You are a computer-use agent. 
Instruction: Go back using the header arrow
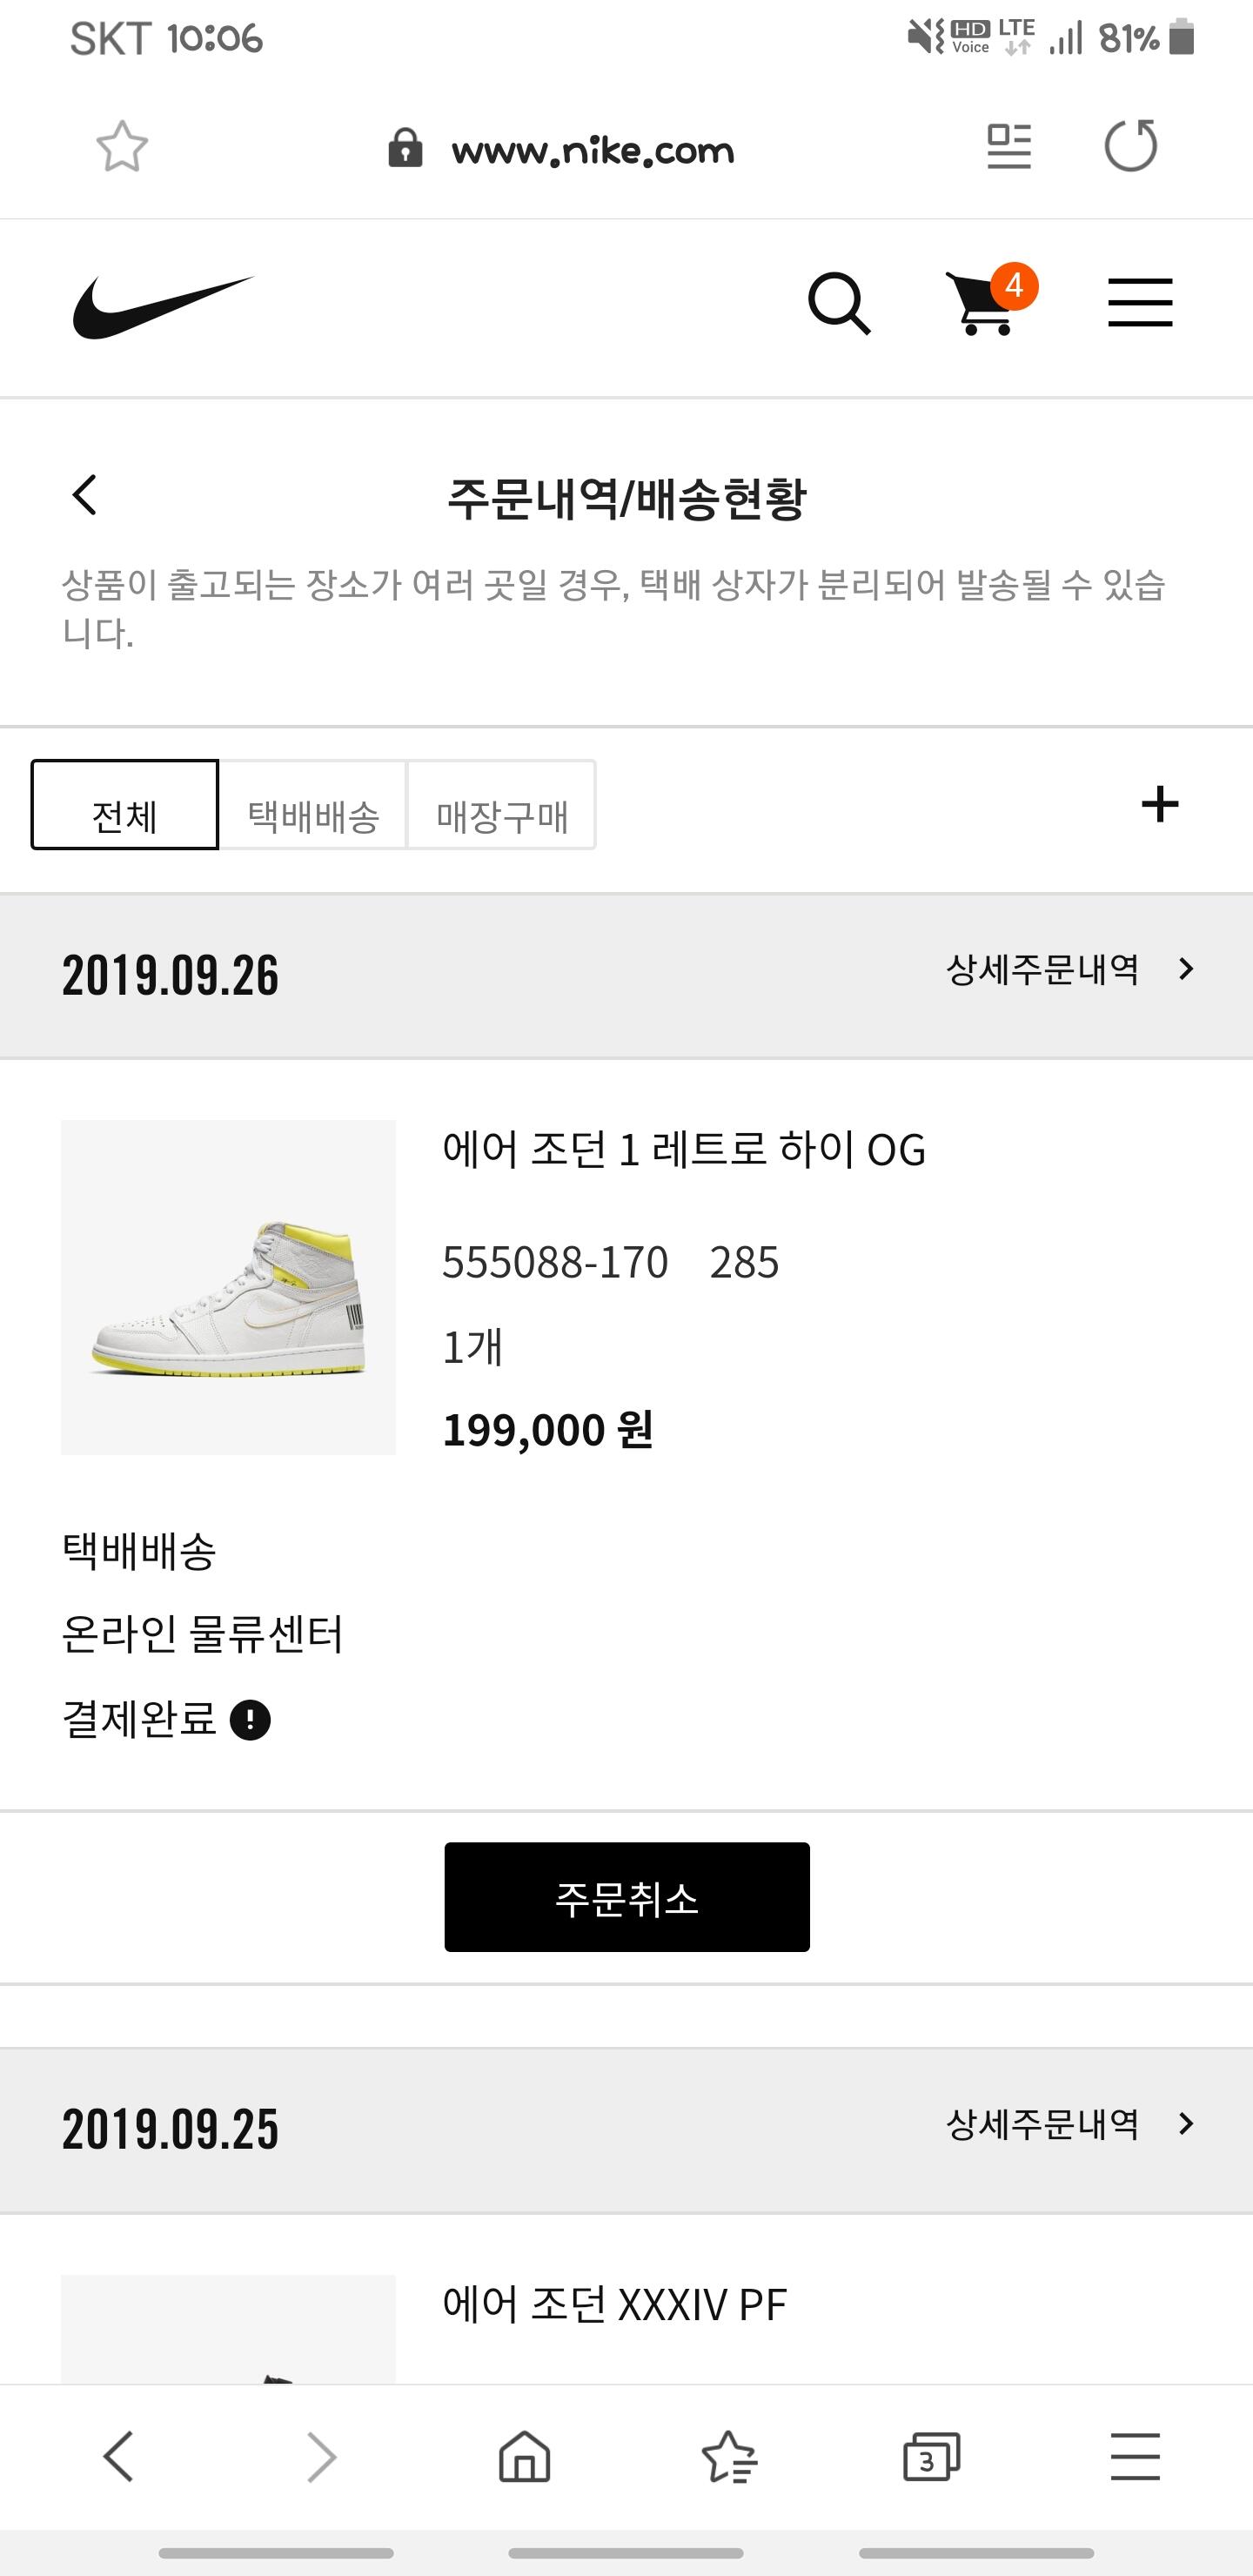[86, 495]
